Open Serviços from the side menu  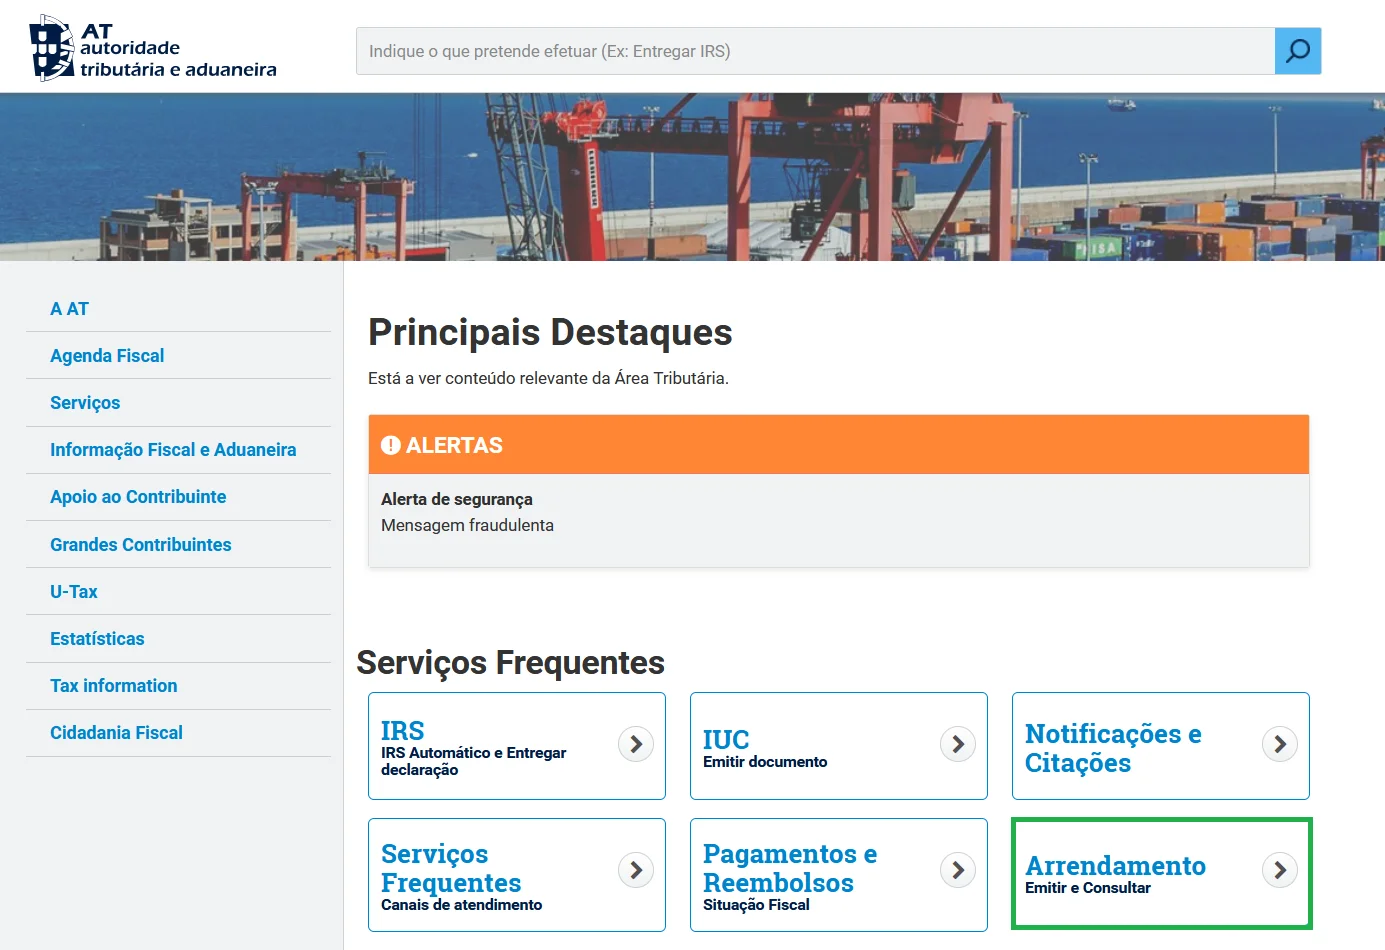point(85,403)
